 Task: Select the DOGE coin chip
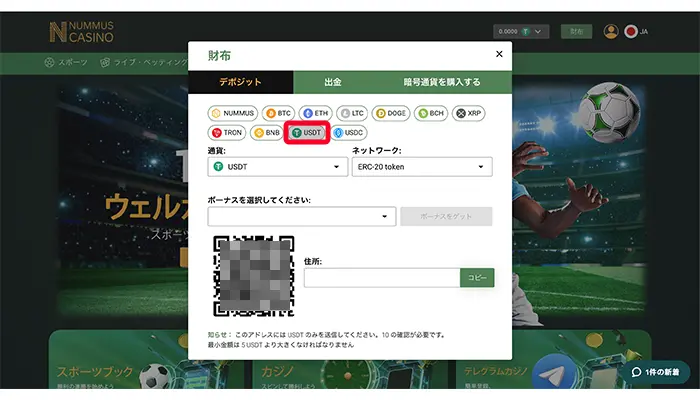[391, 114]
